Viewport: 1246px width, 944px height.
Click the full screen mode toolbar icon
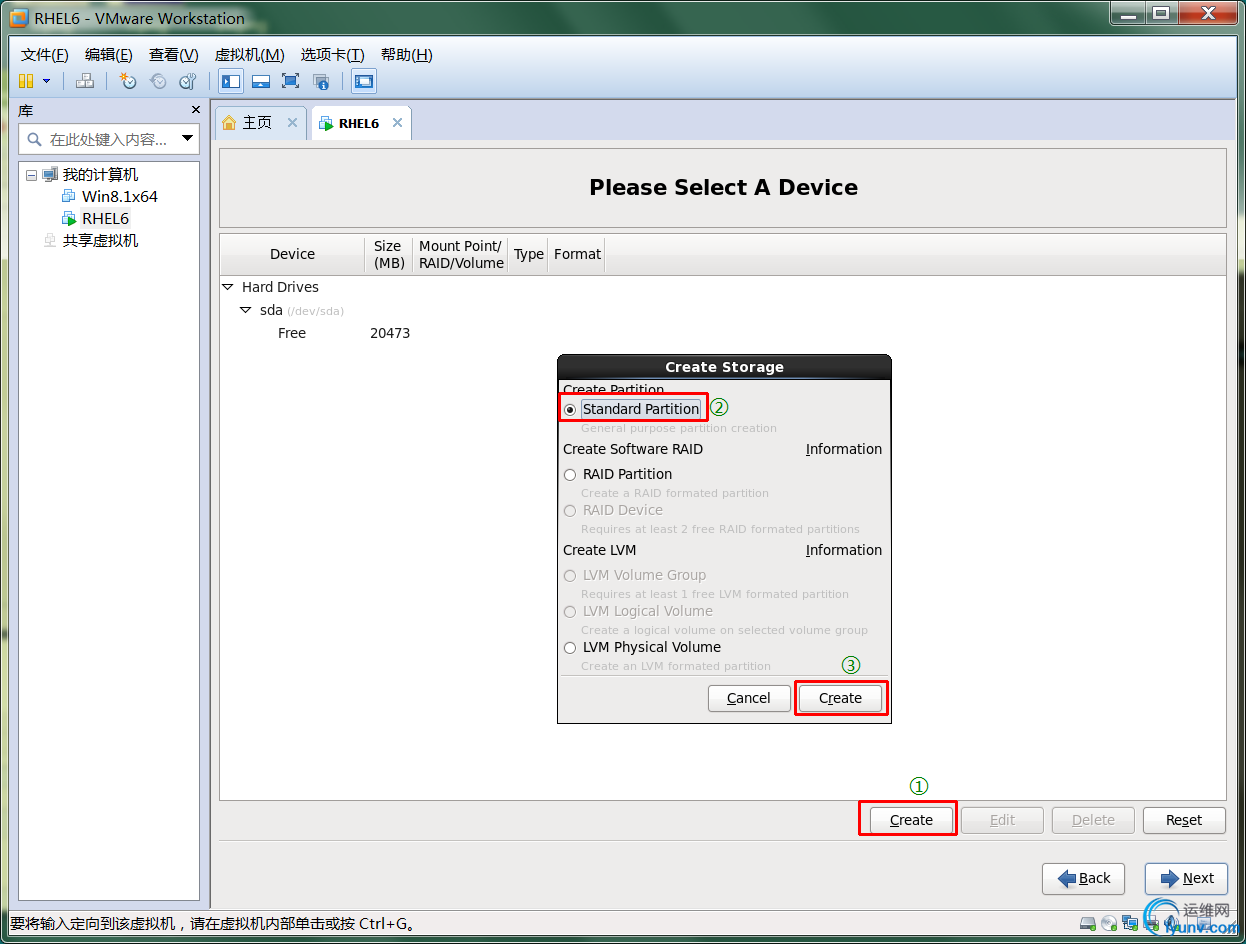coord(291,81)
